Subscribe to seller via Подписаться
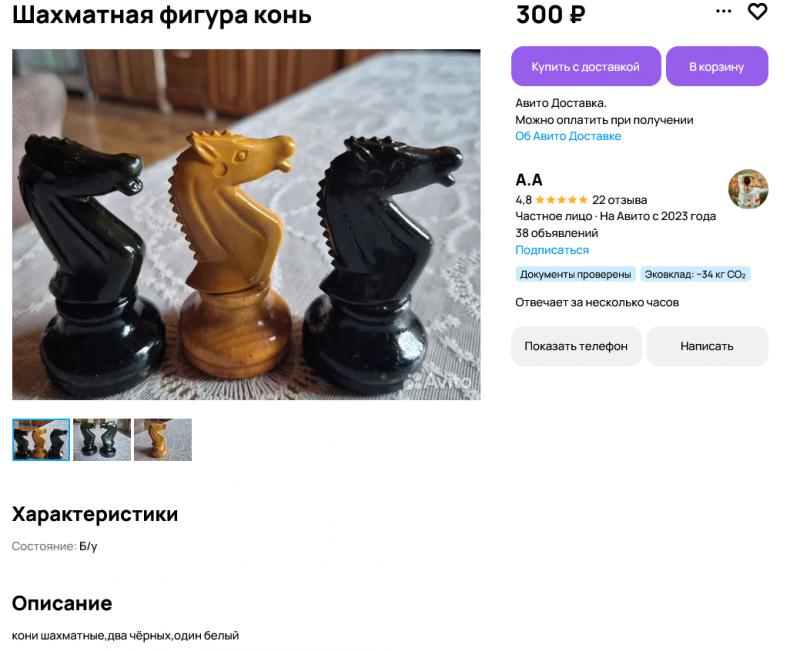The width and height of the screenshot is (800, 651). pos(552,250)
